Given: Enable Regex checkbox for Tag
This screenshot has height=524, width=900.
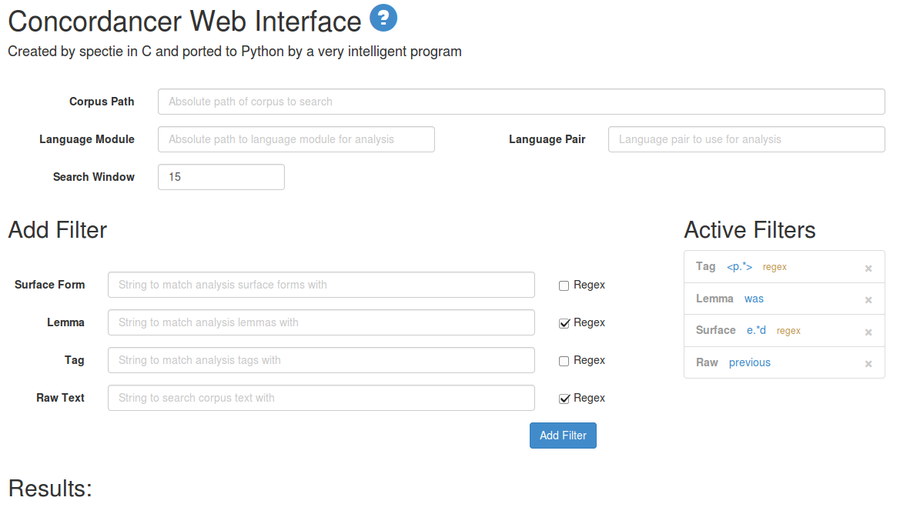Looking at the screenshot, I should [x=564, y=361].
